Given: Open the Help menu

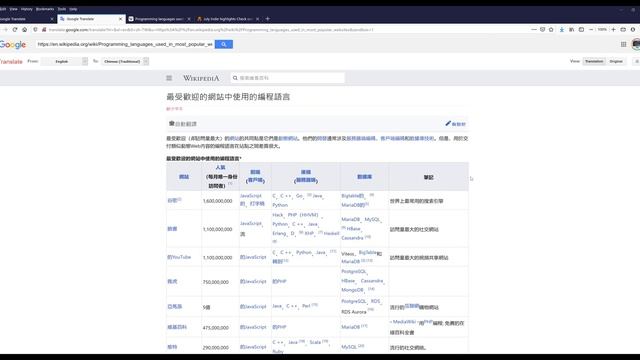Looking at the screenshot, I should coord(73,9).
